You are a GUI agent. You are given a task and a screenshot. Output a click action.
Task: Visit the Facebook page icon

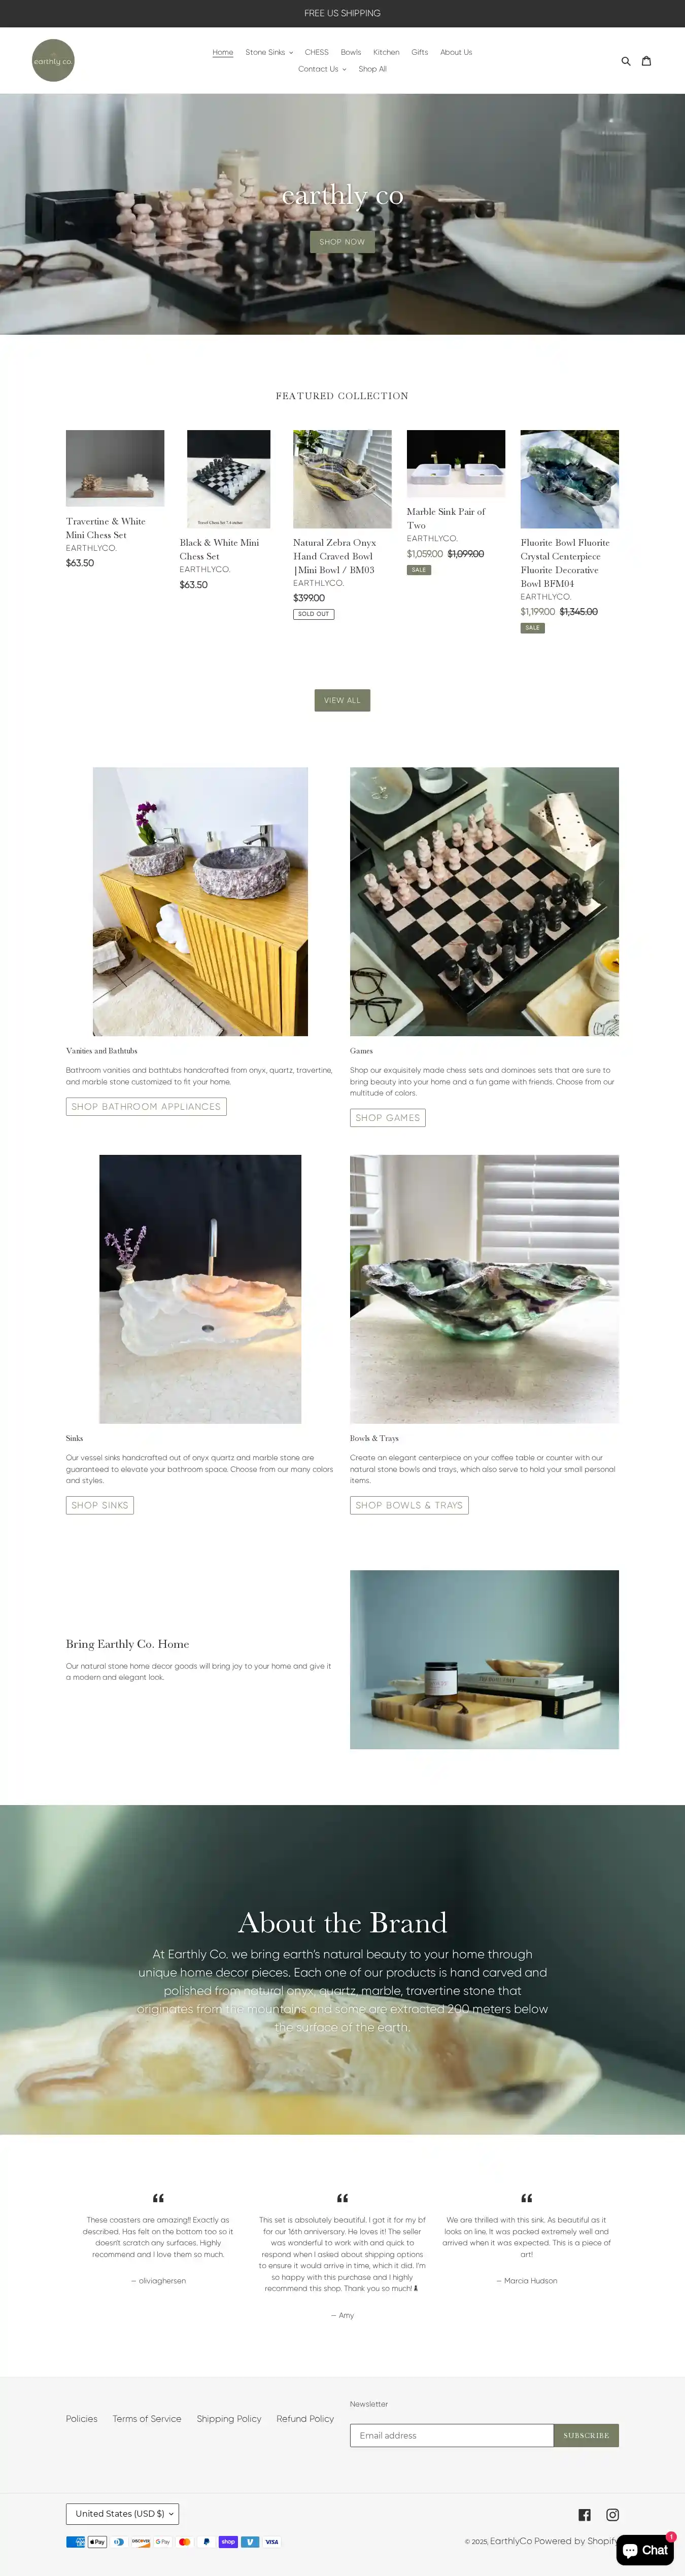click(x=585, y=2515)
